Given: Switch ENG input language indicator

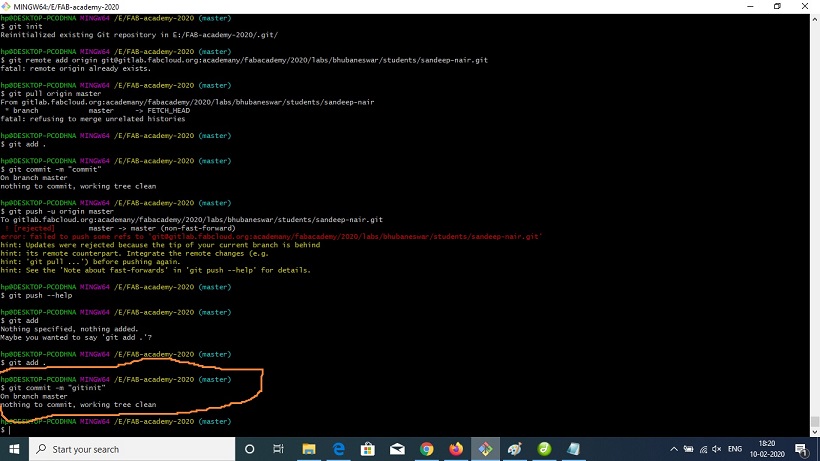Looking at the screenshot, I should [735, 449].
